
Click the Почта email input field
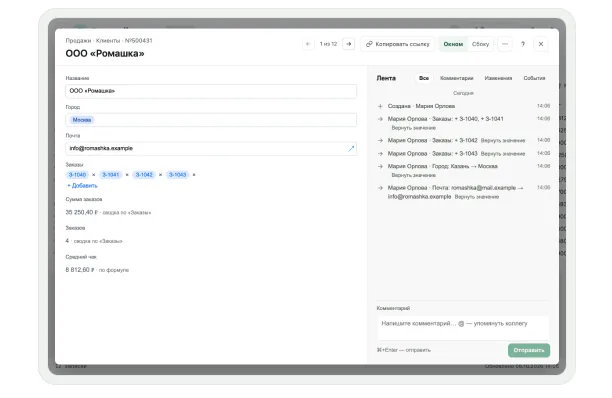(x=211, y=148)
